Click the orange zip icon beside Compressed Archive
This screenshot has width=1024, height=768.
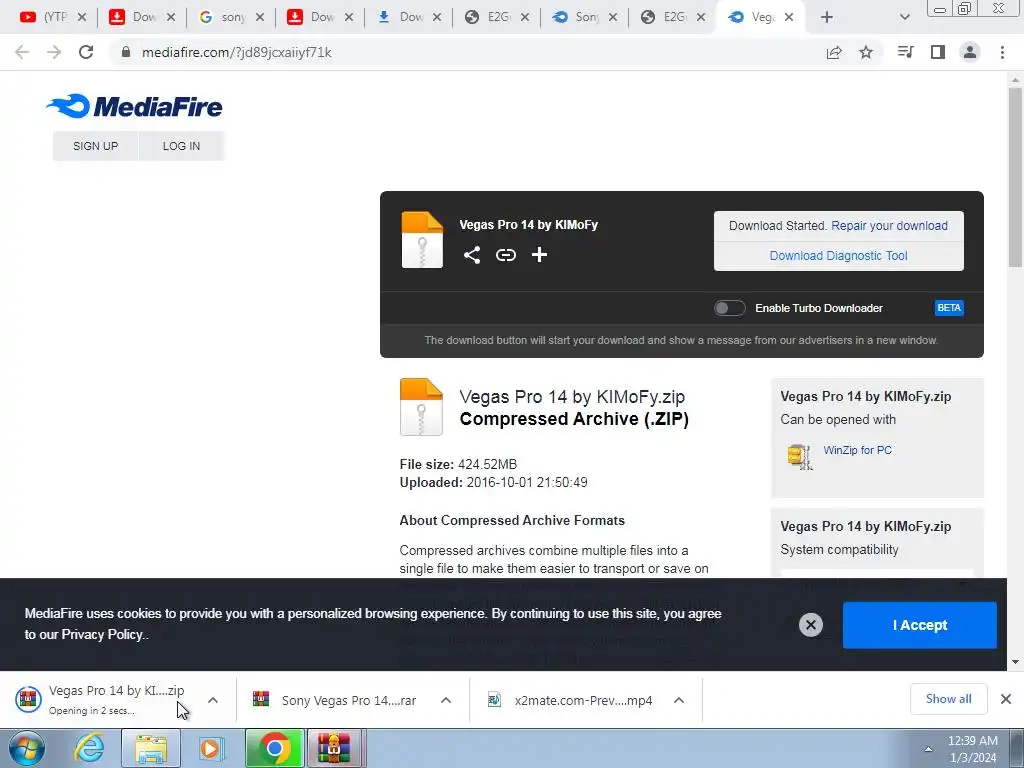point(421,407)
